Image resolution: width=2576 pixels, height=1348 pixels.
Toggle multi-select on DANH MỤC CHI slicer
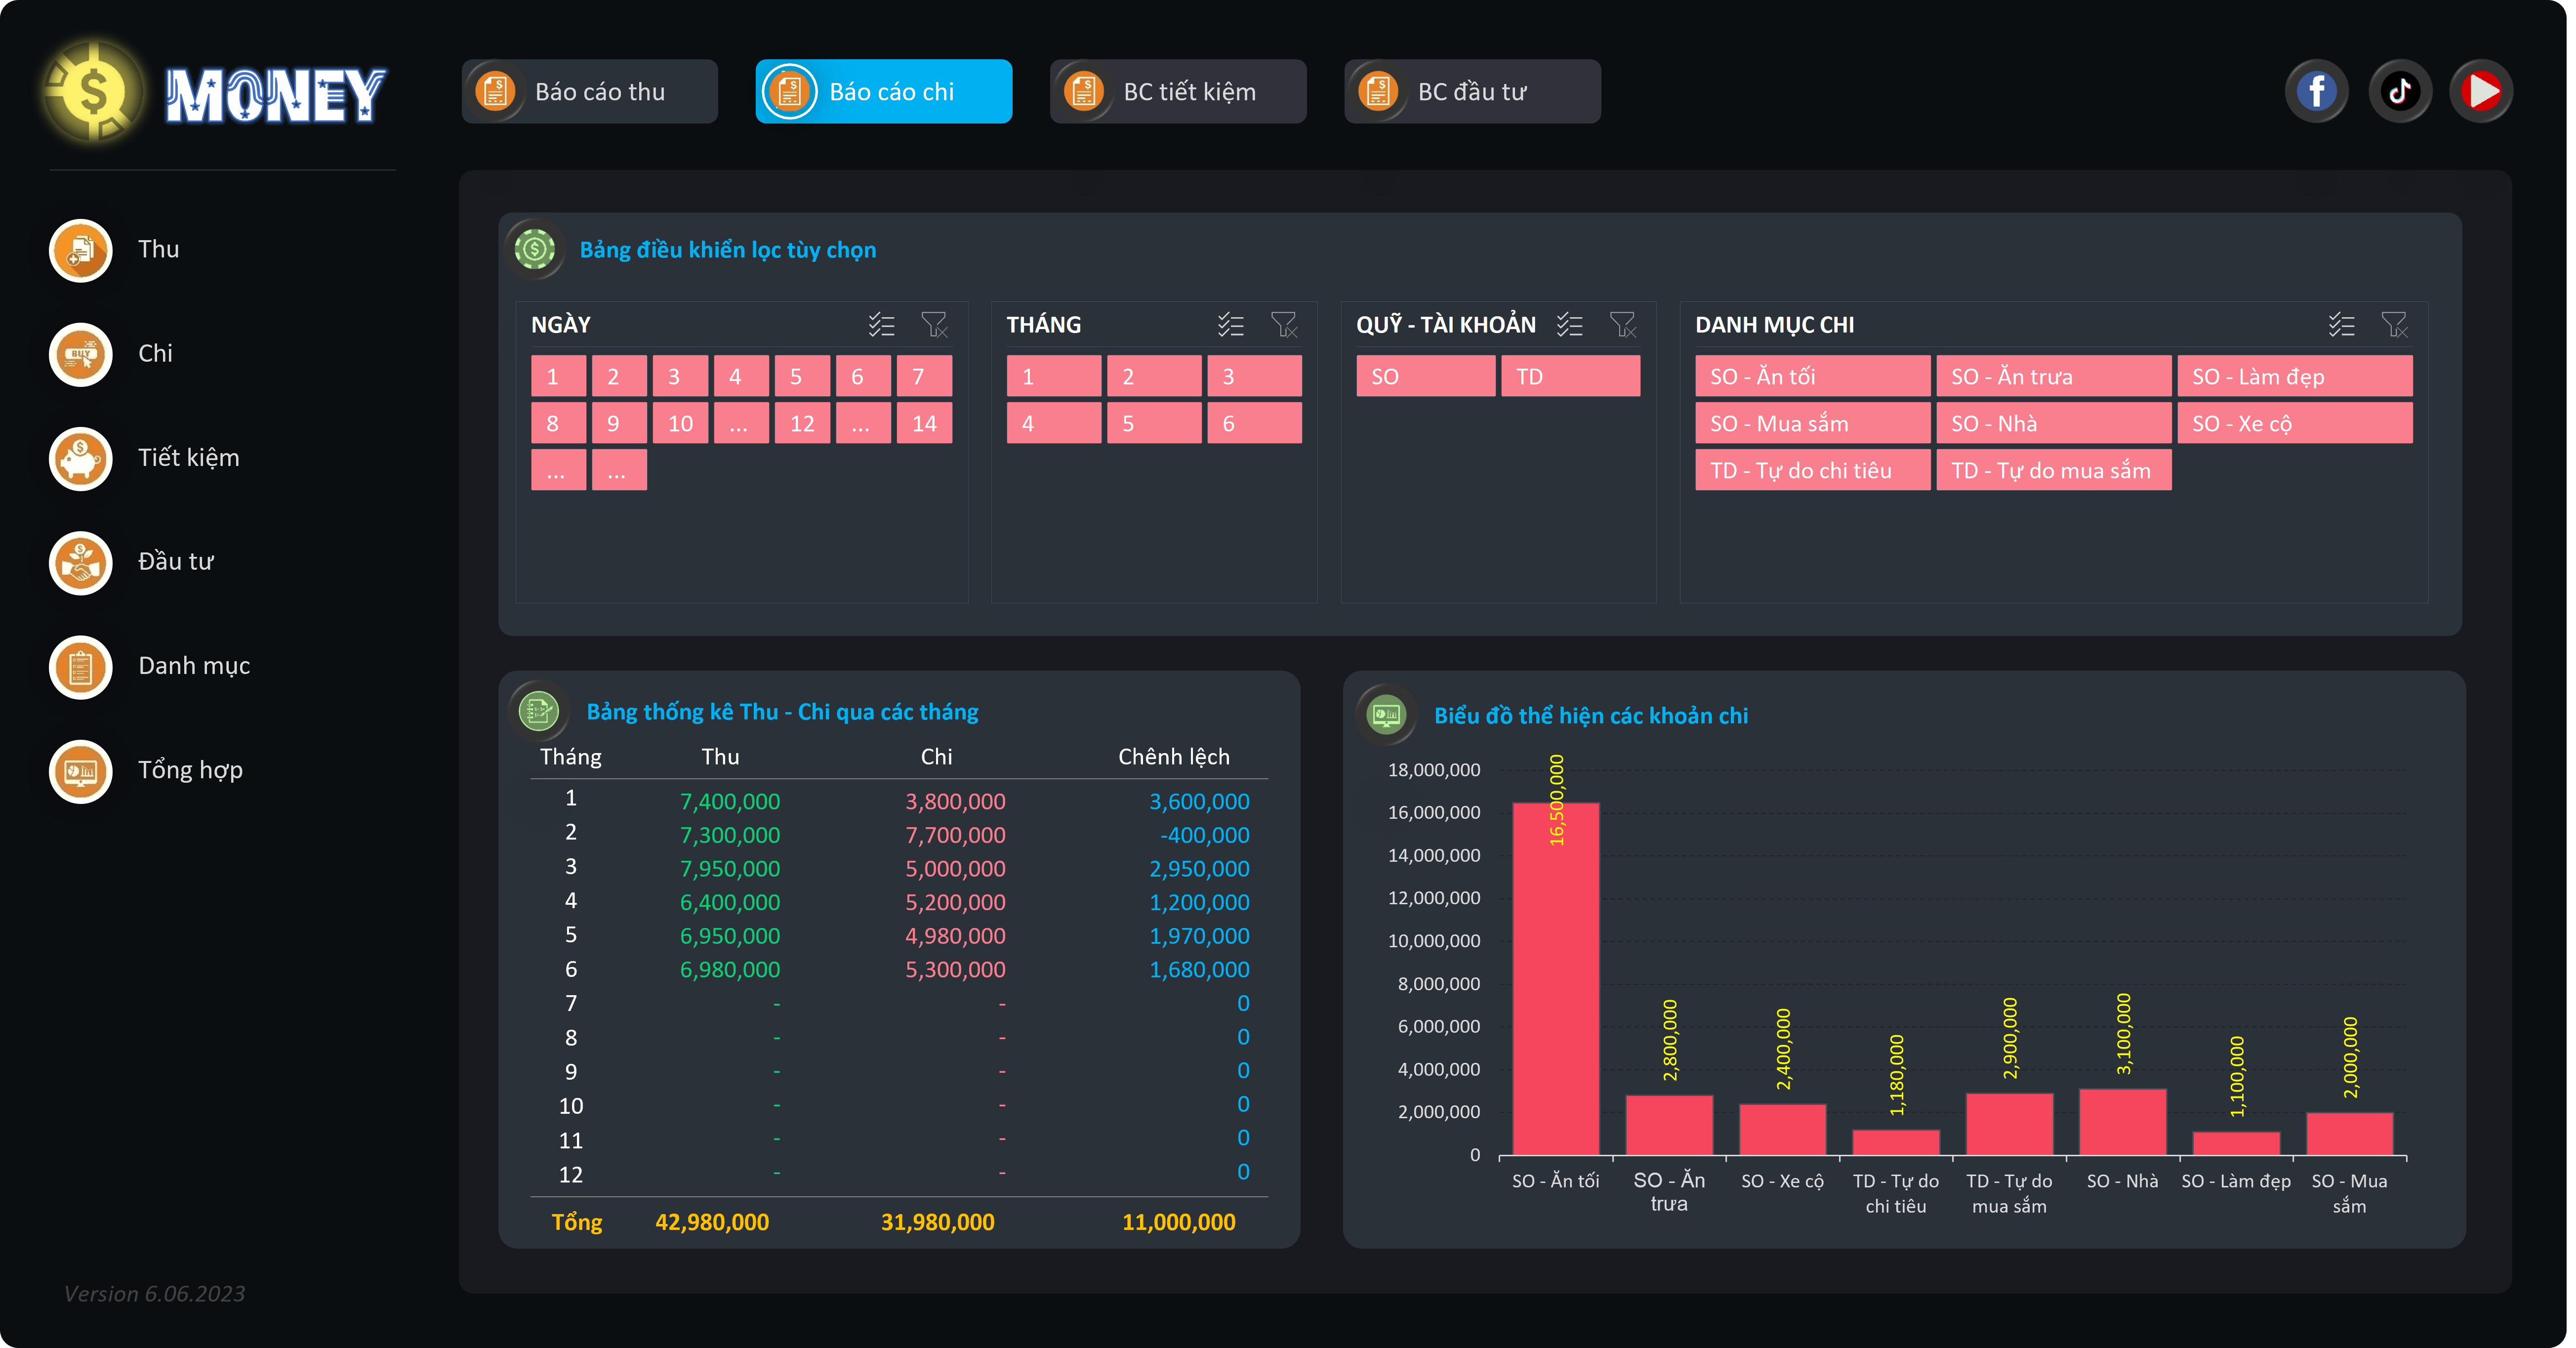[2342, 324]
